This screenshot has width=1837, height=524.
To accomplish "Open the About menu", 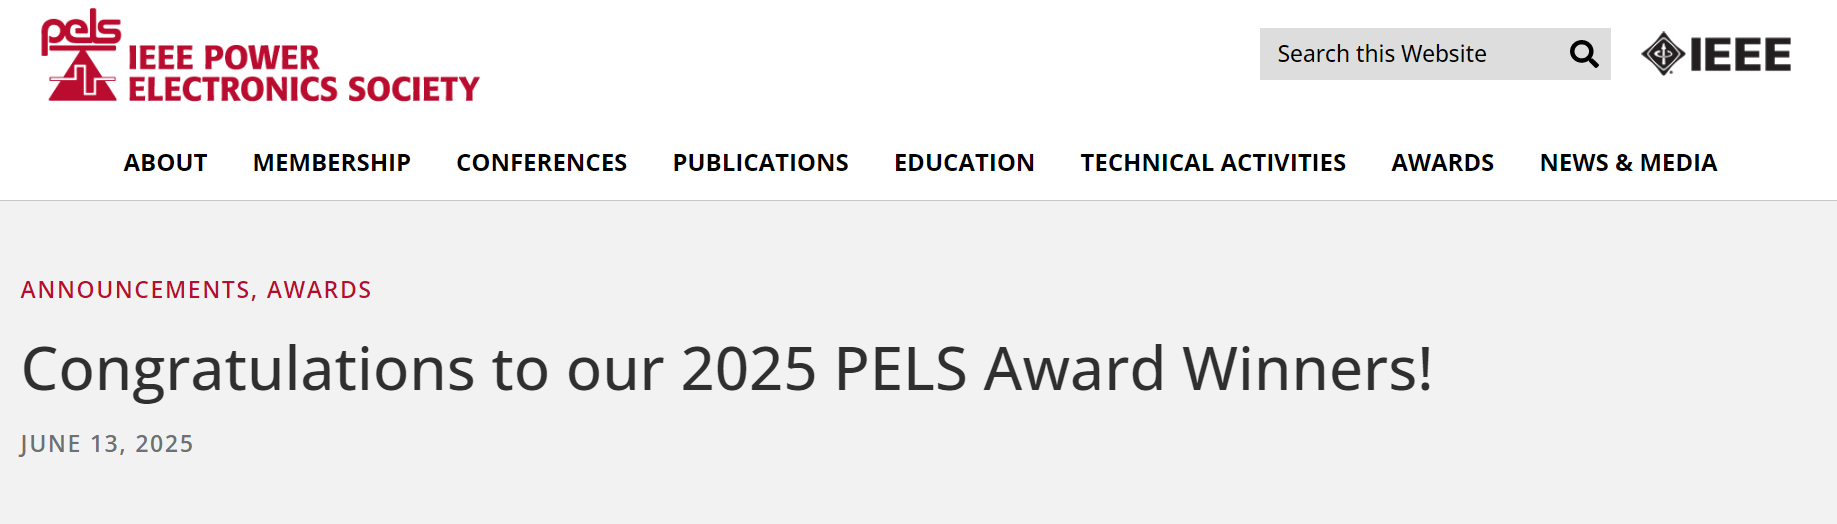I will click(x=165, y=163).
